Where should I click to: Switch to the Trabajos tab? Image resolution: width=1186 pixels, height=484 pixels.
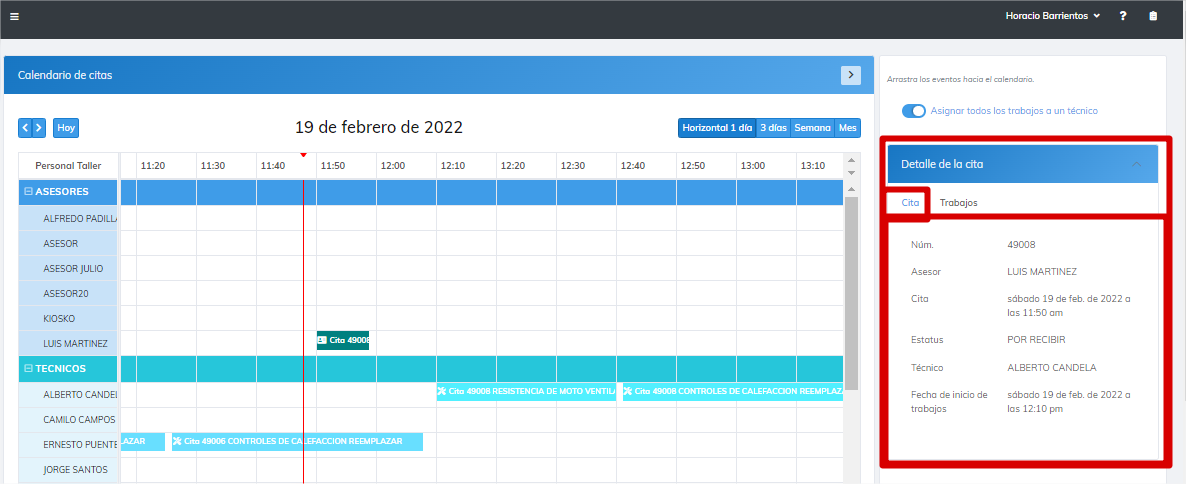pos(958,203)
